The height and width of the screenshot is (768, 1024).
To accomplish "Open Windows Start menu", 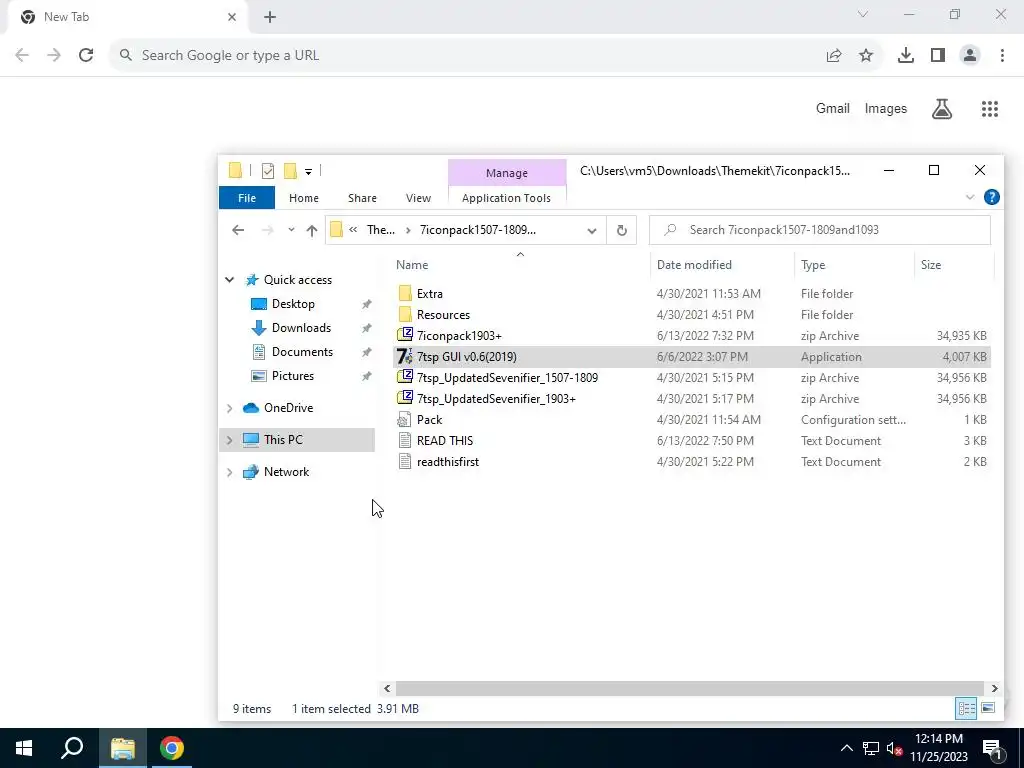I will (x=24, y=748).
